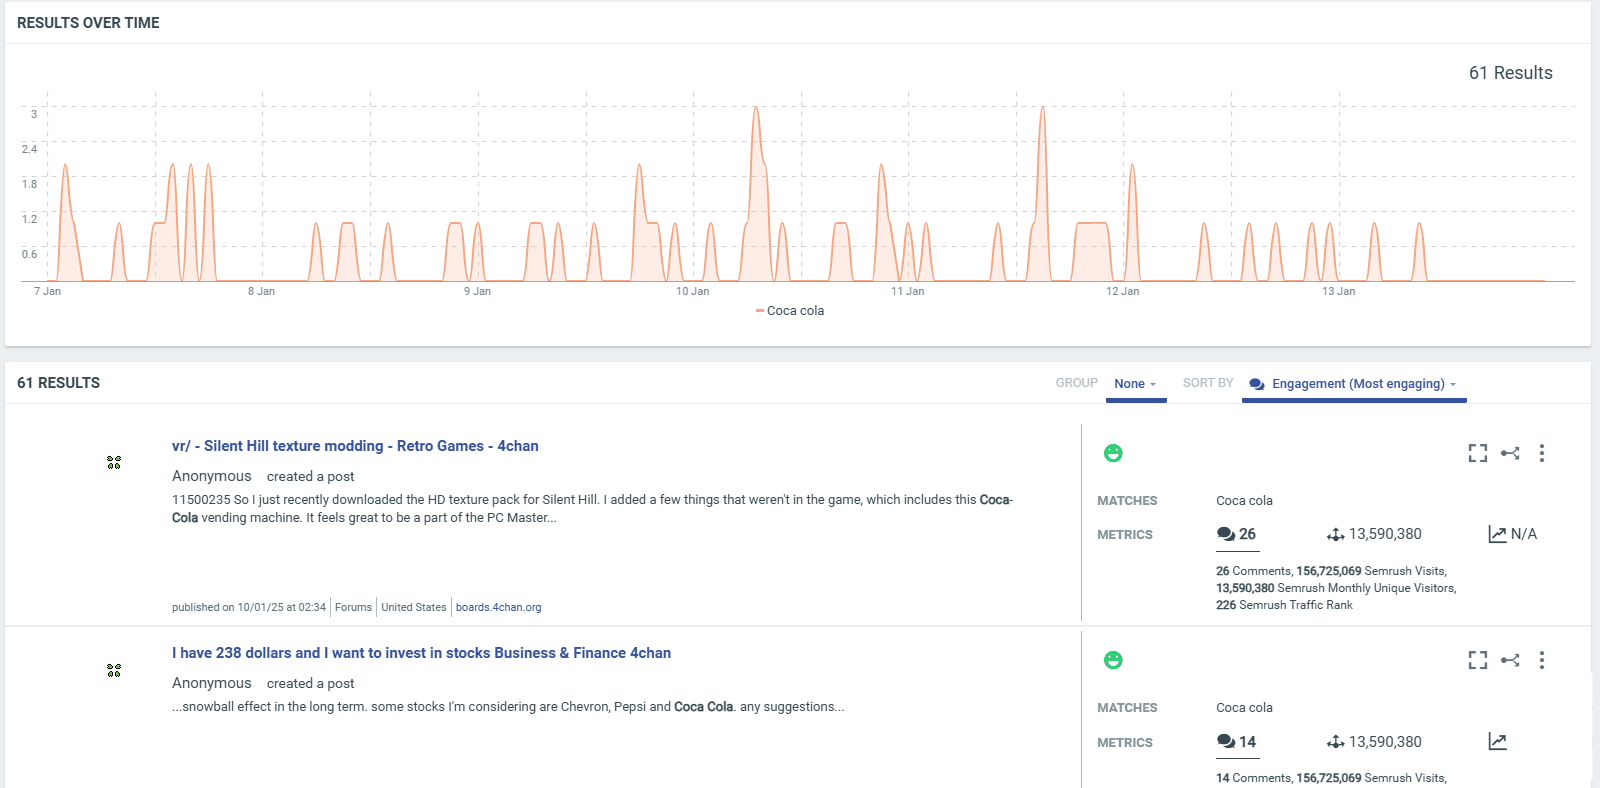1600x788 pixels.
Task: Open the Group None dropdown
Action: pos(1136,385)
